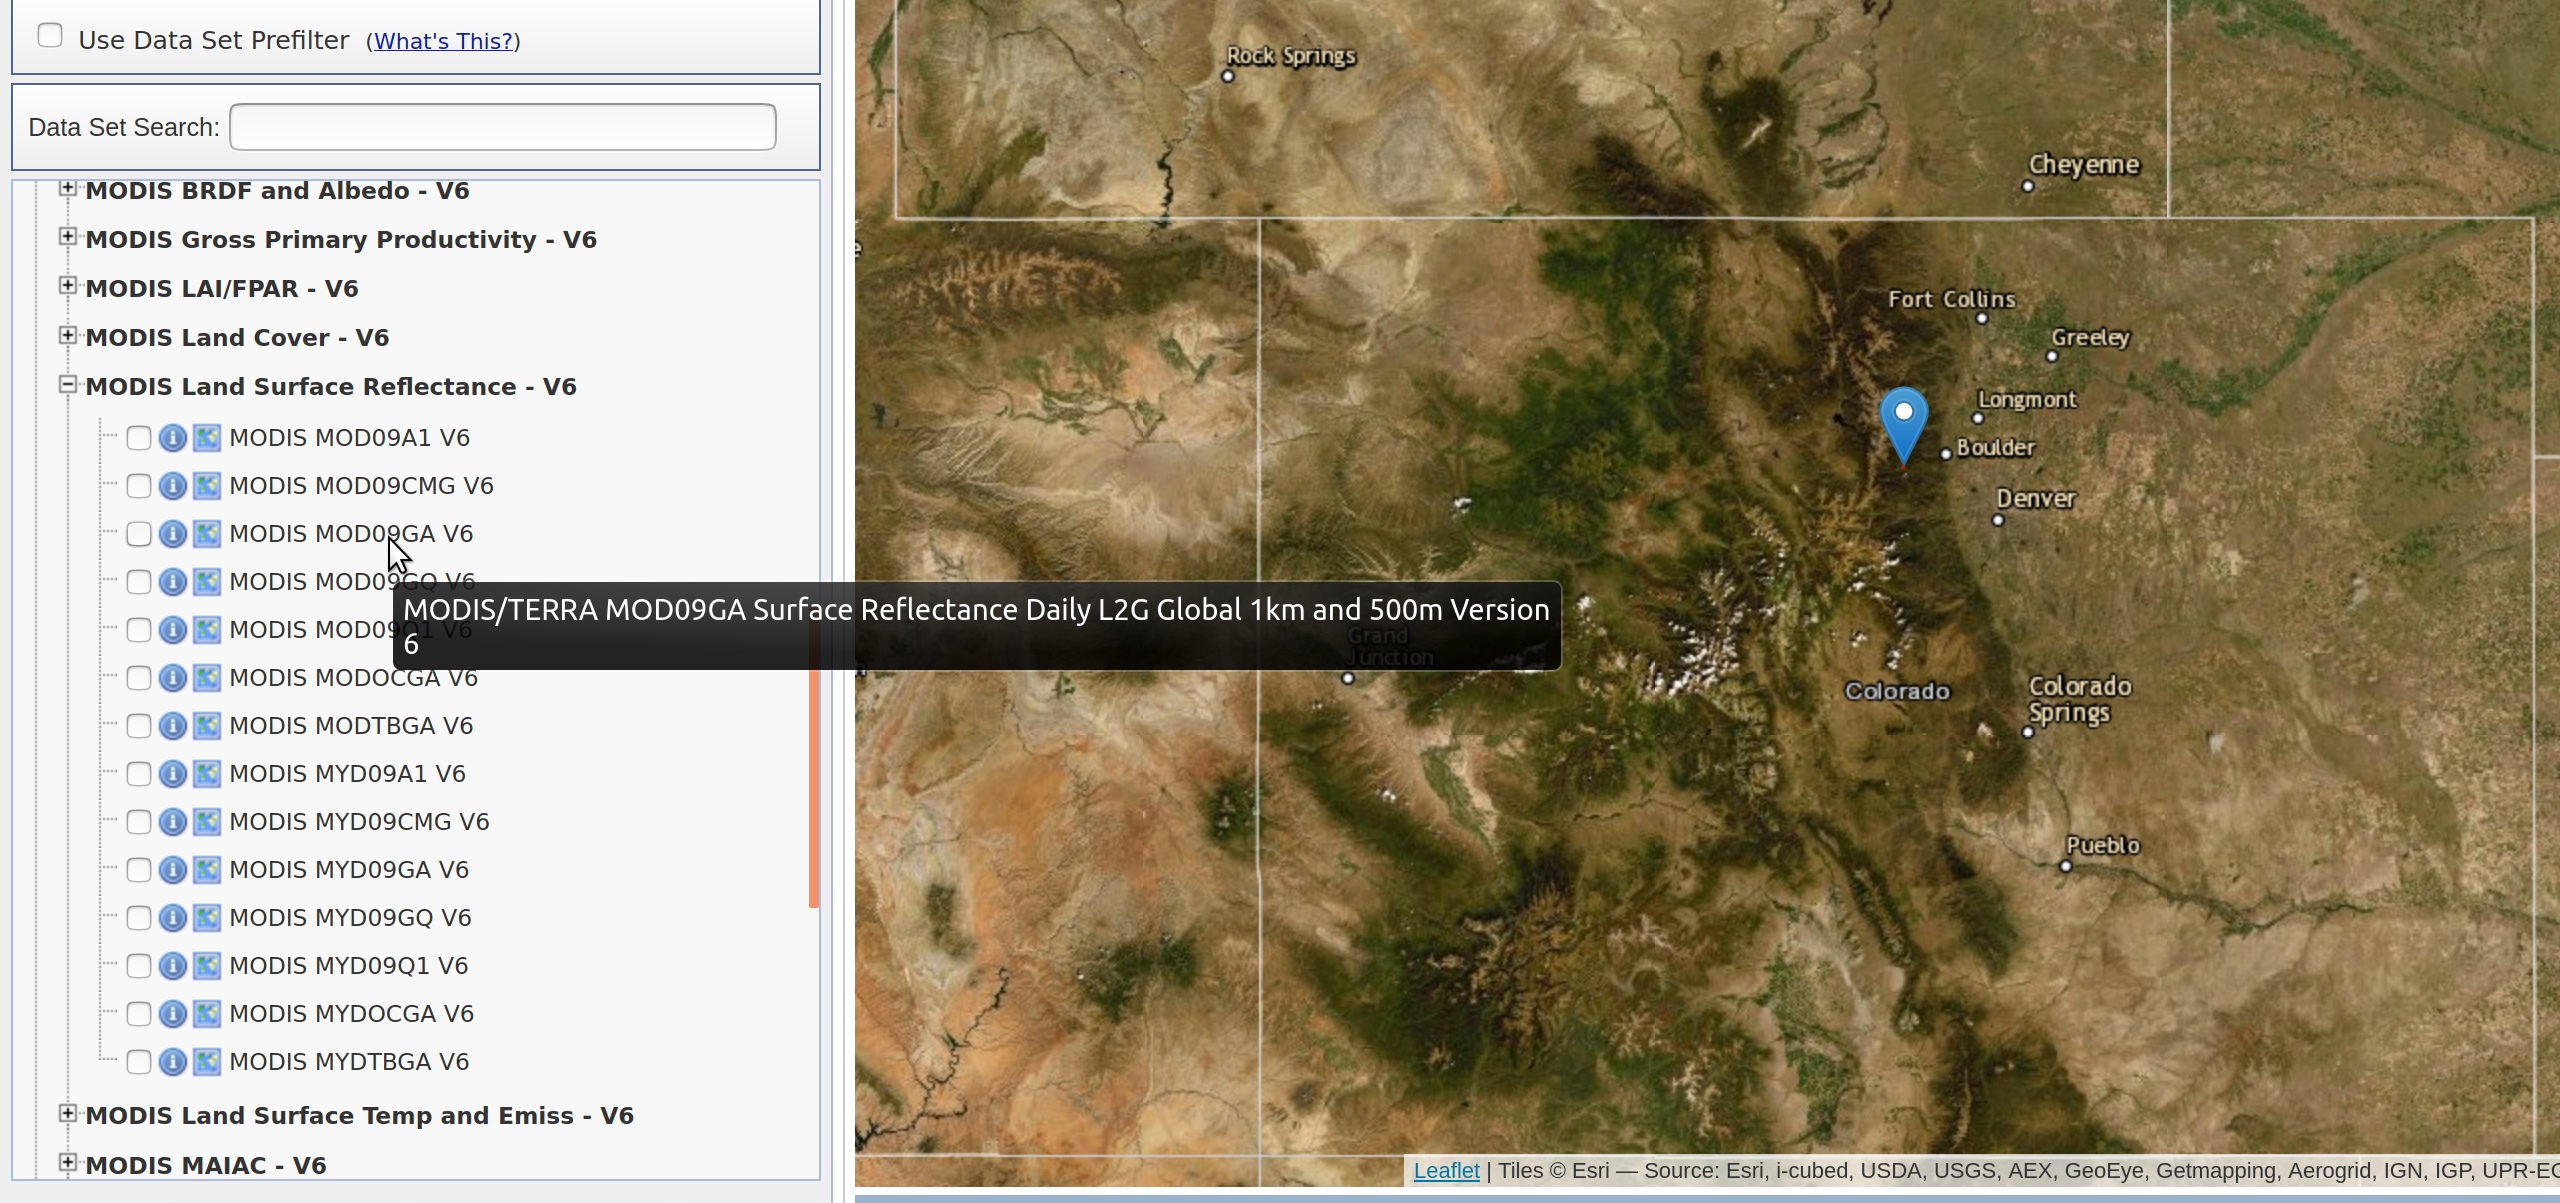Screen dimensions: 2560x1203
Task: Click the globe icon beside MODIS MOD09Q1 V6
Action: coord(206,629)
